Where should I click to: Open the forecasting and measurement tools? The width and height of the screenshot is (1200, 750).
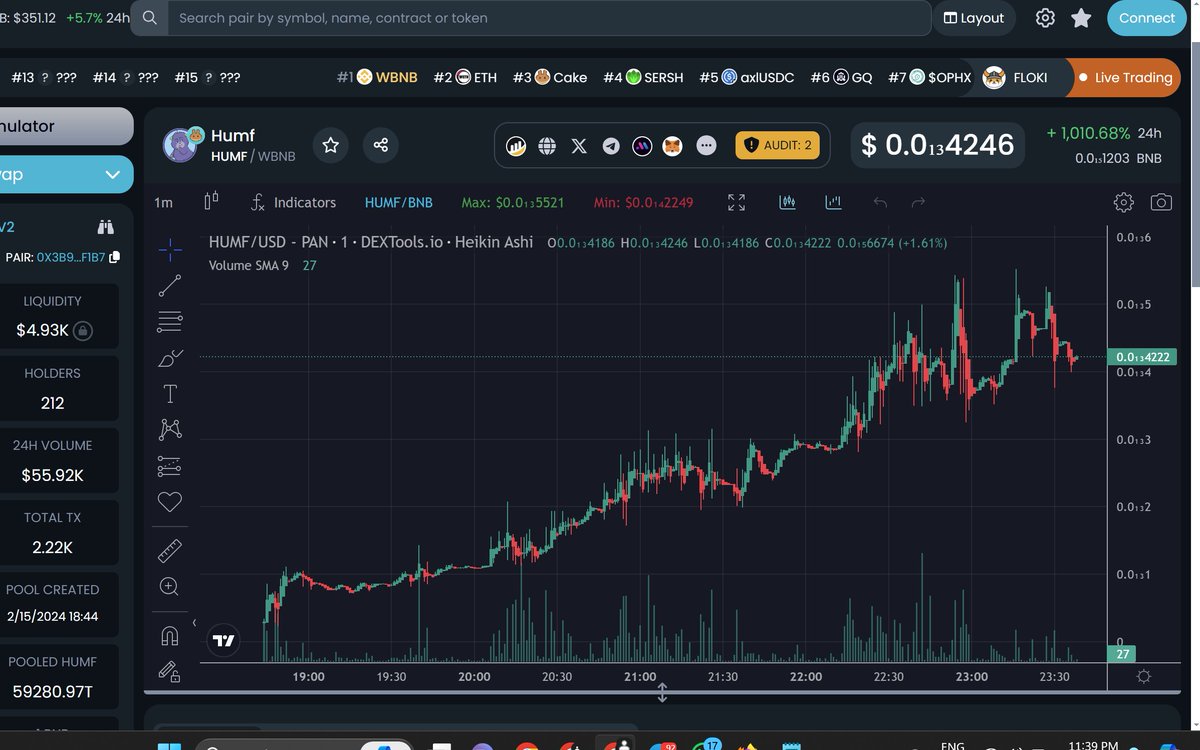170,466
